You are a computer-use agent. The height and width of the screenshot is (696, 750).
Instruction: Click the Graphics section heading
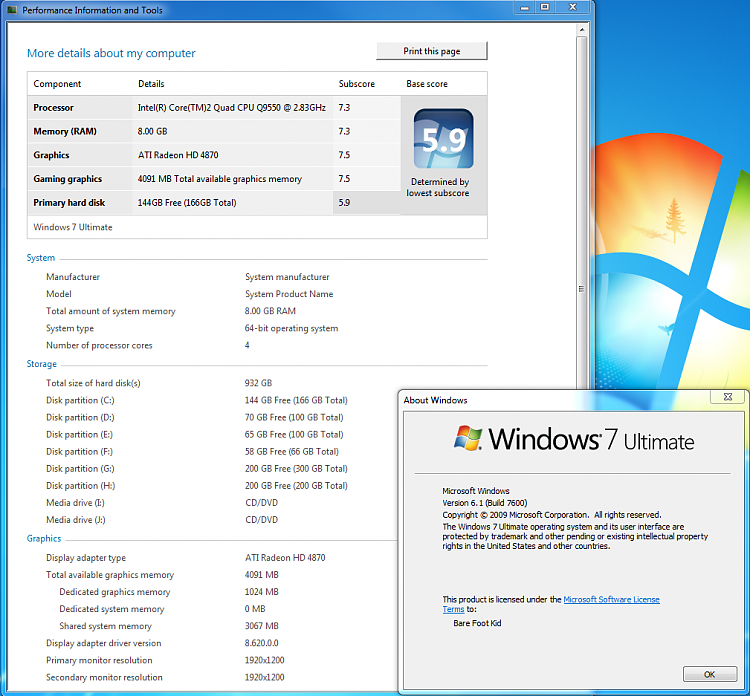click(44, 539)
